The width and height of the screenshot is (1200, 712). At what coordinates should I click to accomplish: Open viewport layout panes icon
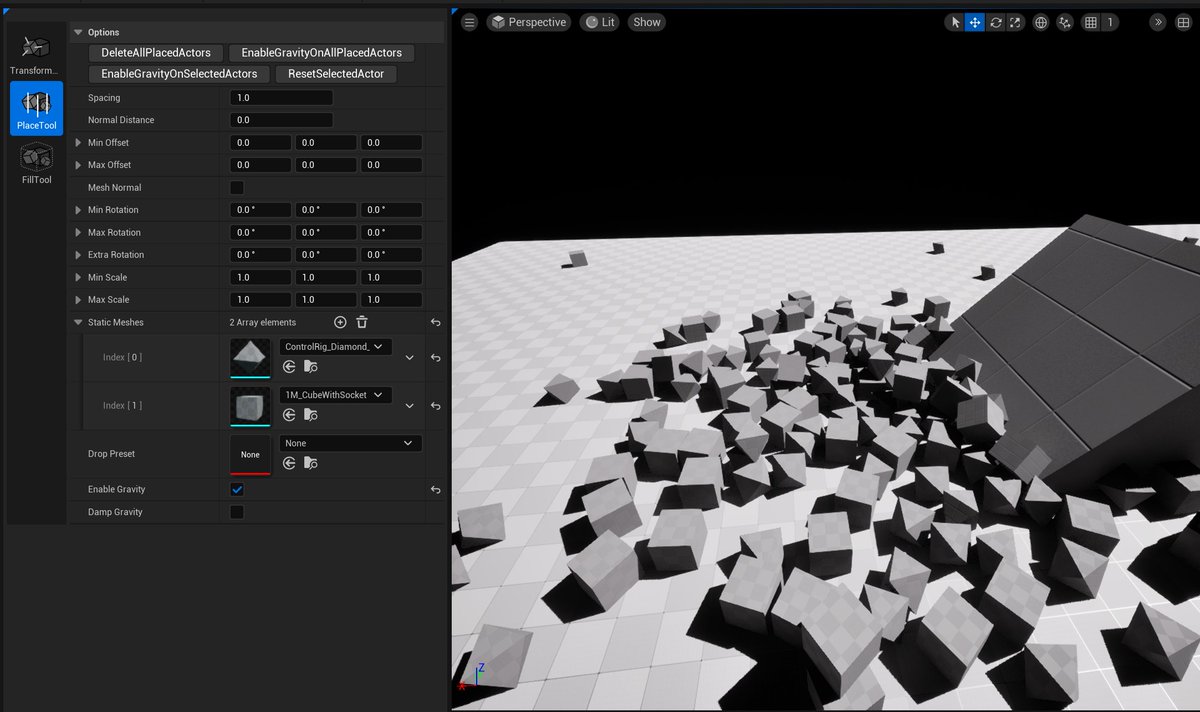[x=1183, y=22]
